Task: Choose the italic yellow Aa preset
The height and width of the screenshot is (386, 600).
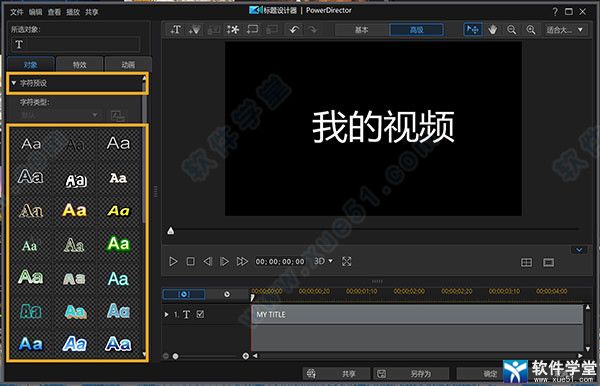Action: [119, 210]
